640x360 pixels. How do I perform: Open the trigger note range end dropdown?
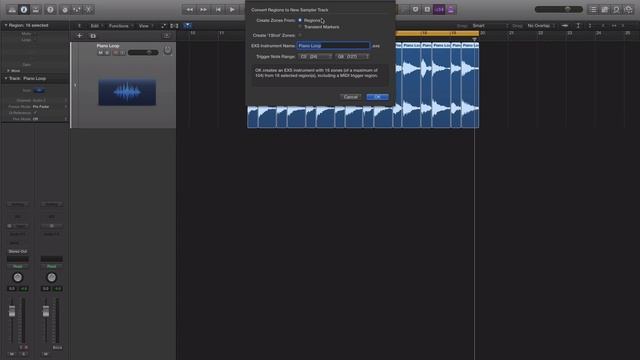pos(352,56)
